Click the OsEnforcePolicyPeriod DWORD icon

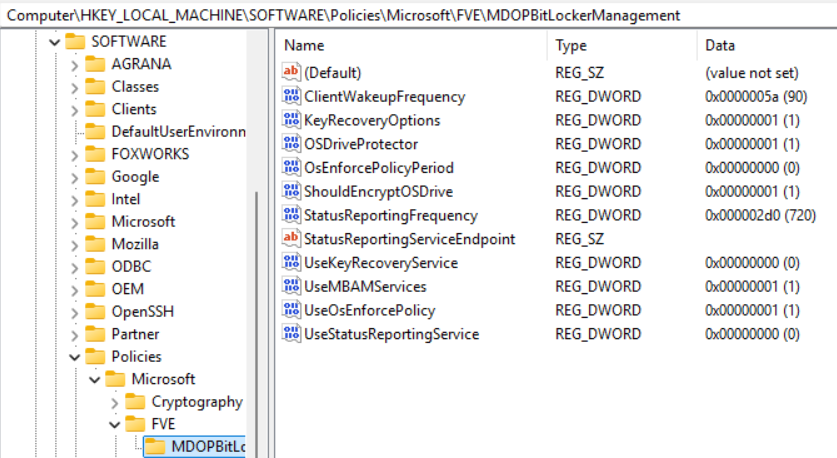tap(291, 167)
